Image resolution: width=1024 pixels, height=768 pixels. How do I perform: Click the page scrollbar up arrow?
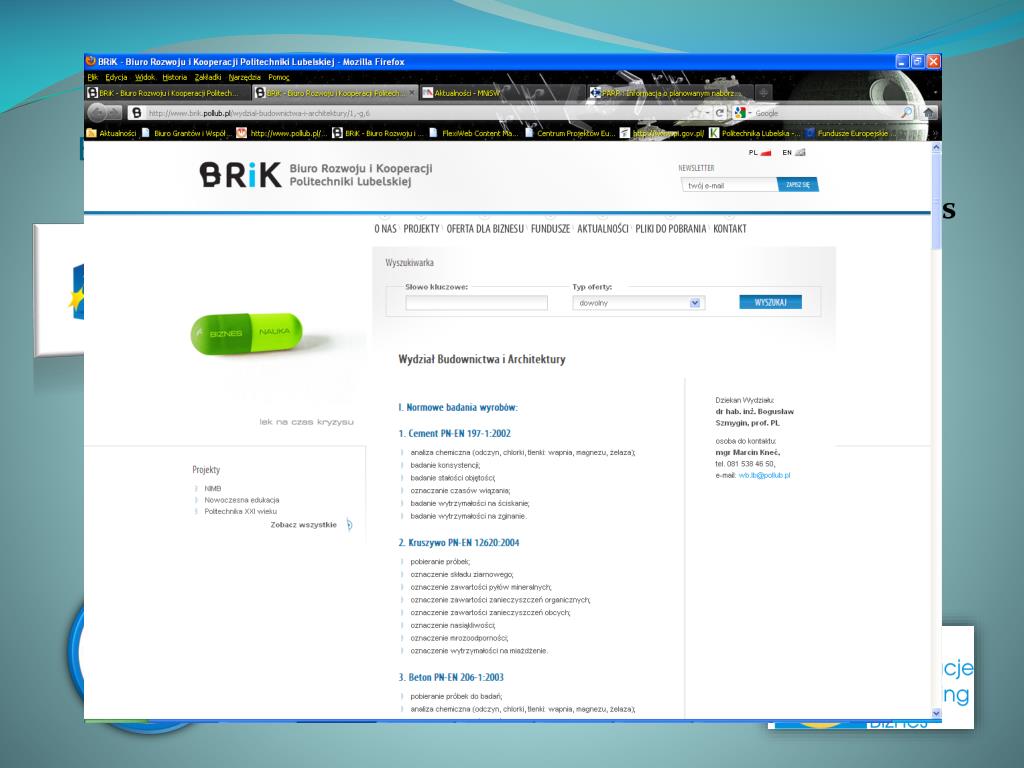tap(936, 148)
